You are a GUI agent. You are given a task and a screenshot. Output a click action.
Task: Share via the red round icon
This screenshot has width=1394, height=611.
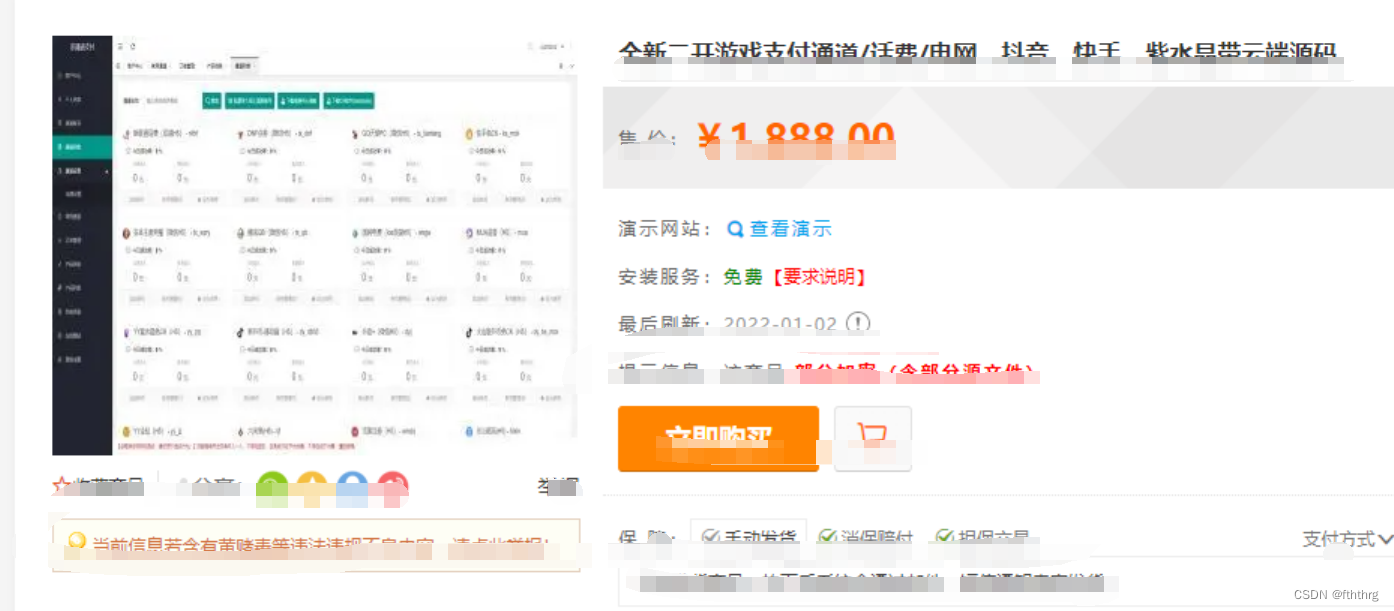click(392, 487)
